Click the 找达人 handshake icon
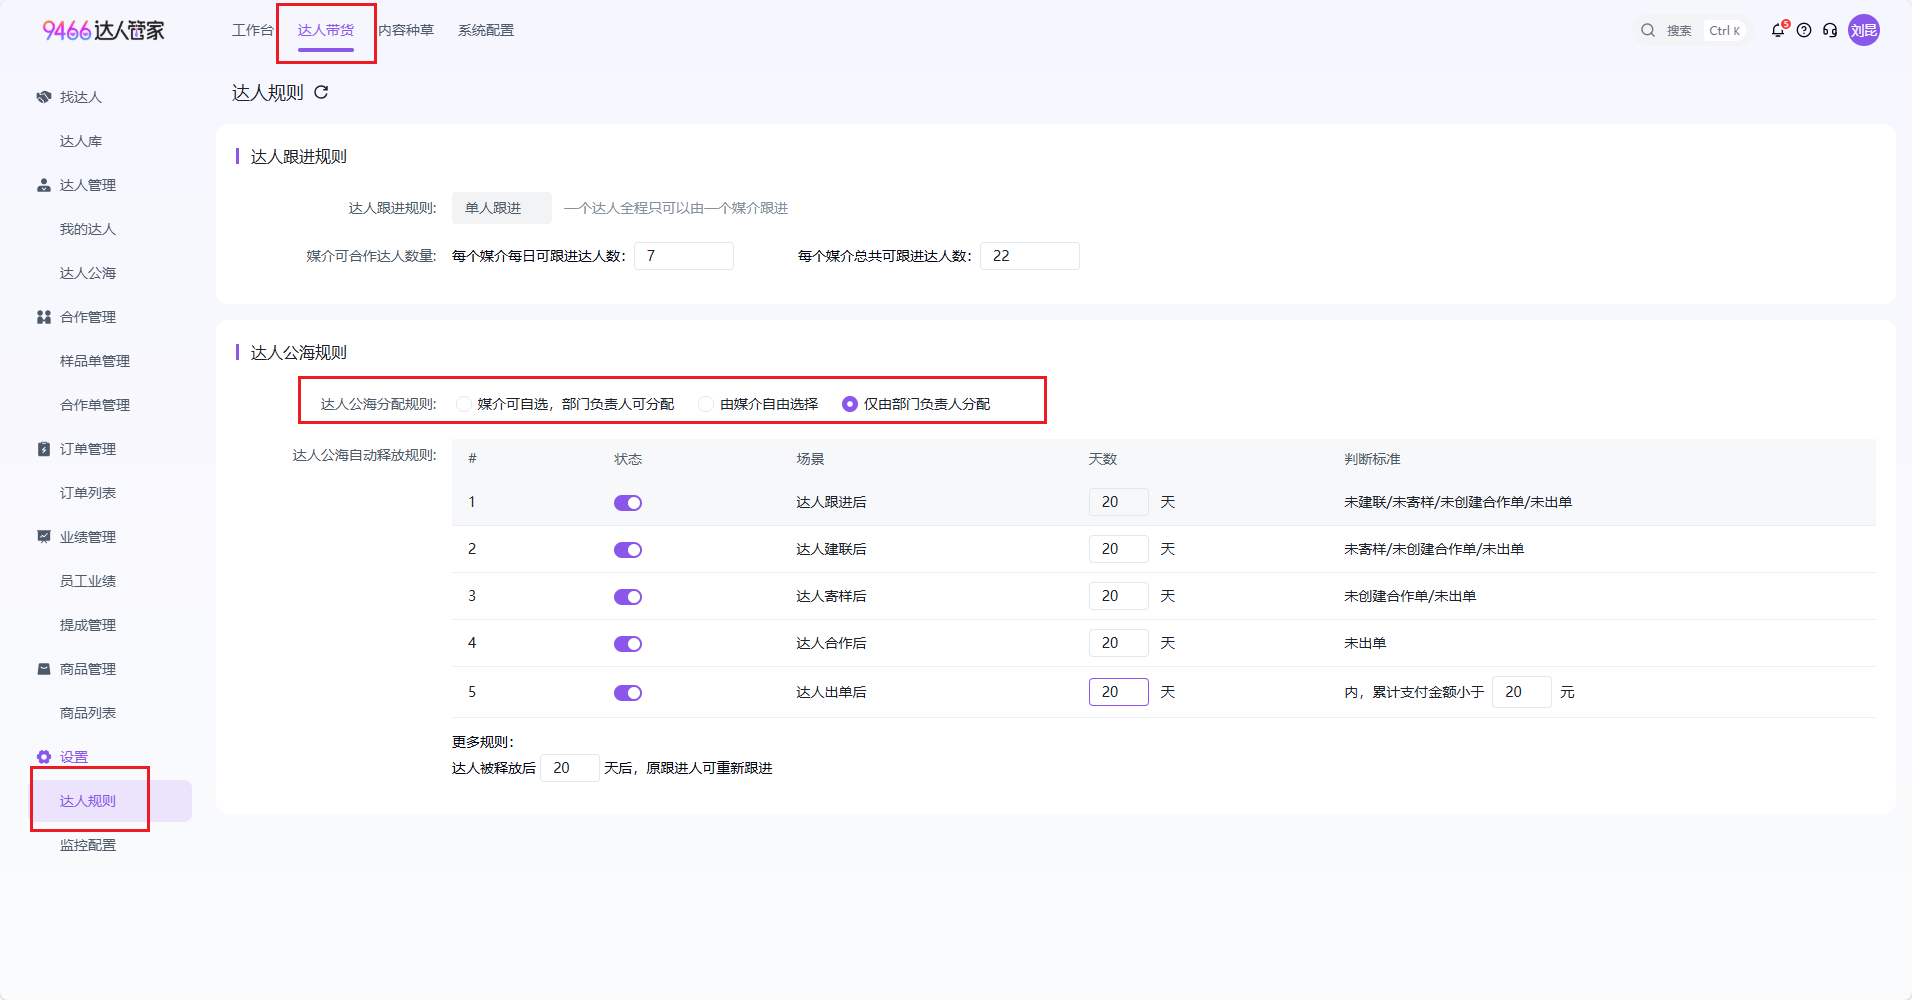Viewport: 1912px width, 1000px height. tap(44, 97)
